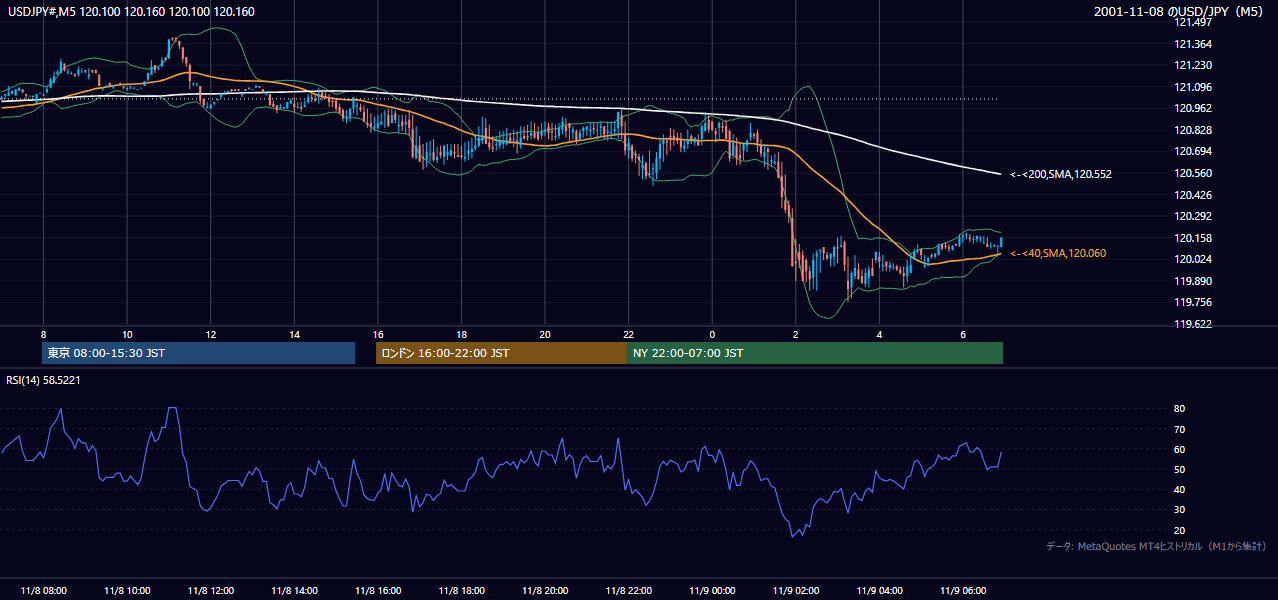Click the 11/8 20:00 time label
The image size is (1278, 600).
pyautogui.click(x=545, y=590)
